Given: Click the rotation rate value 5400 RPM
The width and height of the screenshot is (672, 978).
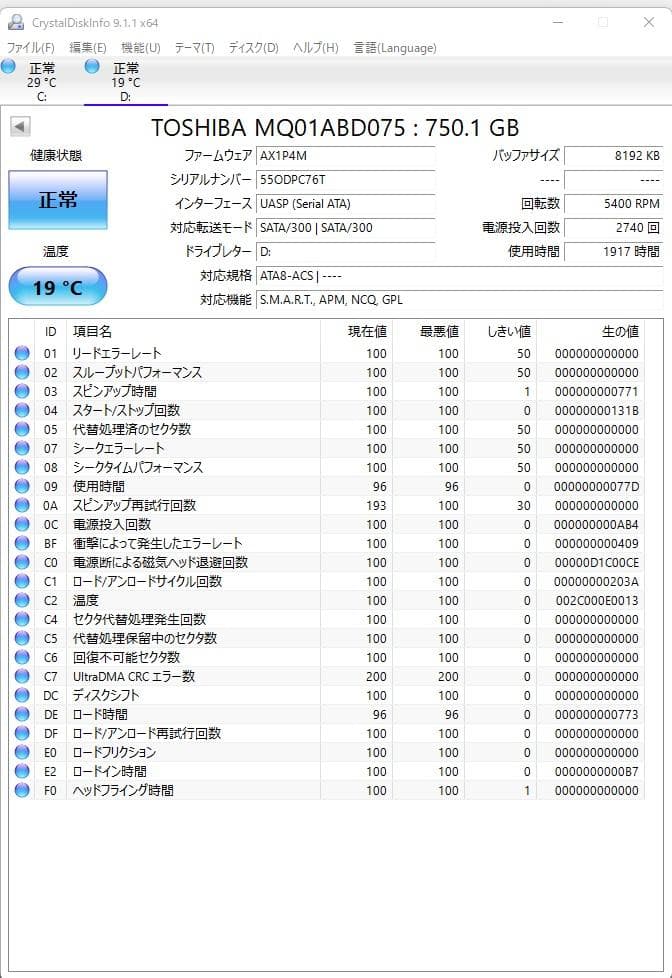Looking at the screenshot, I should (x=613, y=204).
